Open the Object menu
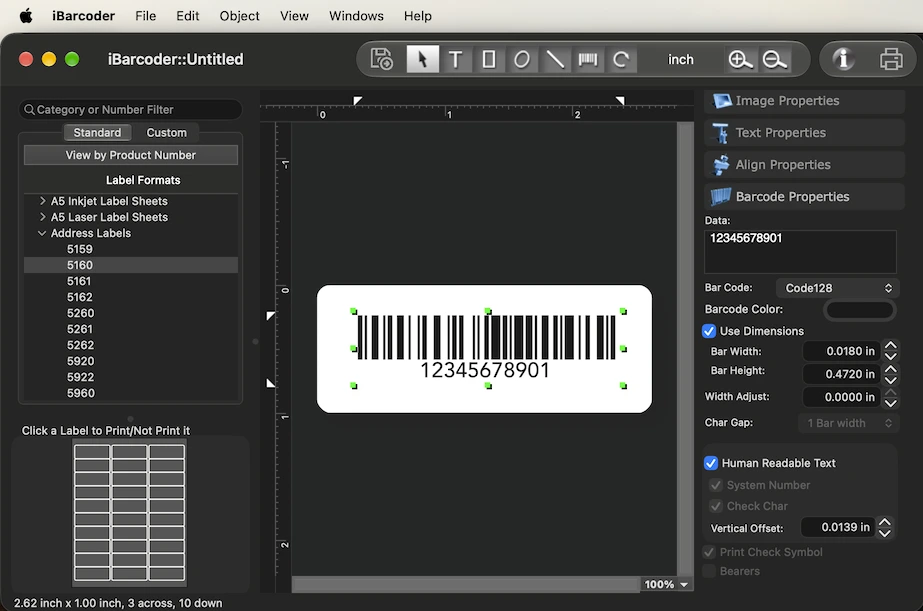 [239, 16]
